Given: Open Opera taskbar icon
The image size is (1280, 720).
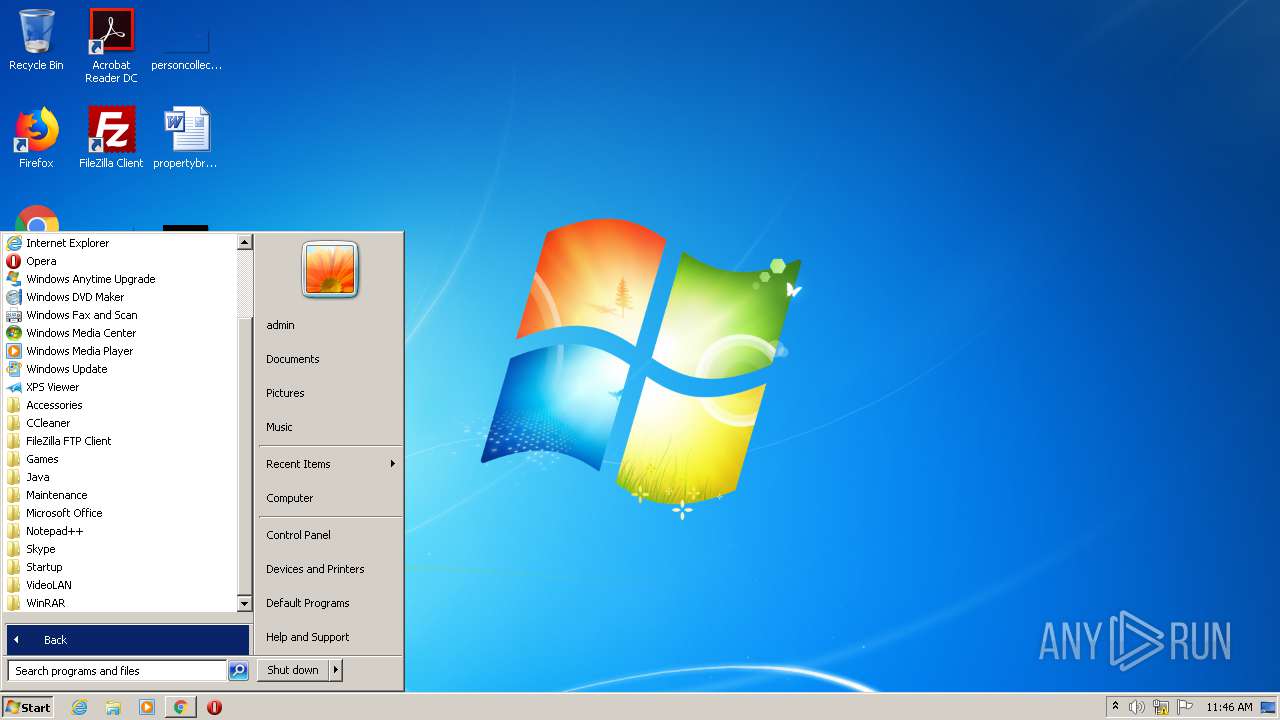Looking at the screenshot, I should pyautogui.click(x=214, y=707).
